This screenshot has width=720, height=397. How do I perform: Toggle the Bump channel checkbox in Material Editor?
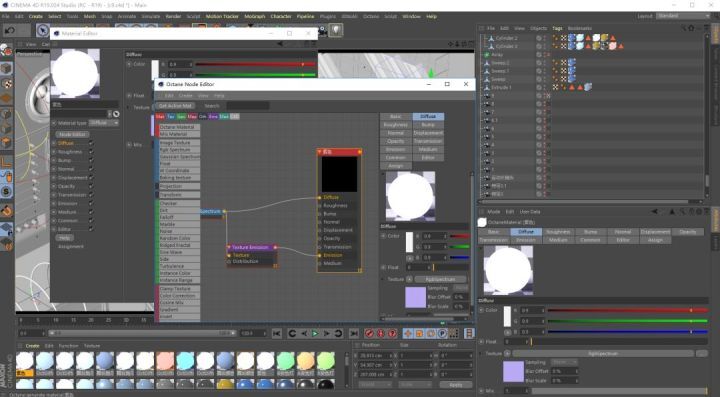(91, 161)
